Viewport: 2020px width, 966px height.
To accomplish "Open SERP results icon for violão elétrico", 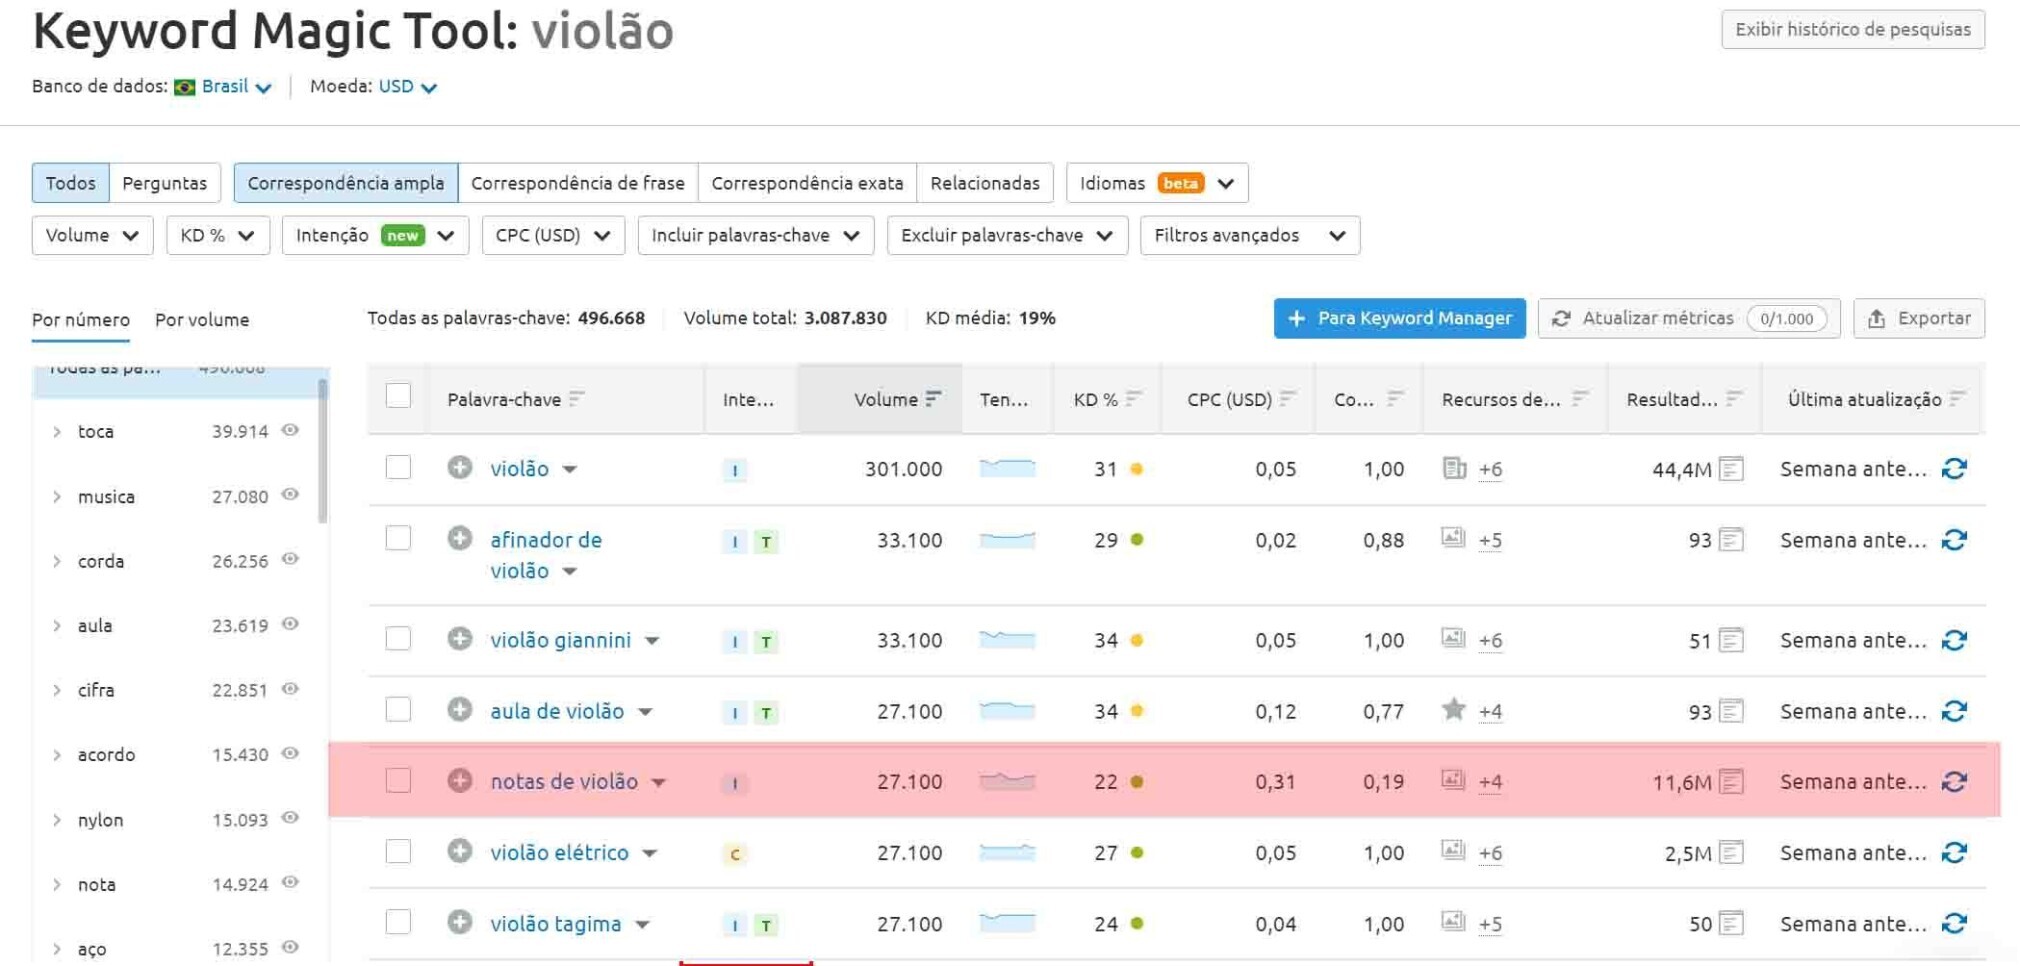I will pyautogui.click(x=1731, y=853).
